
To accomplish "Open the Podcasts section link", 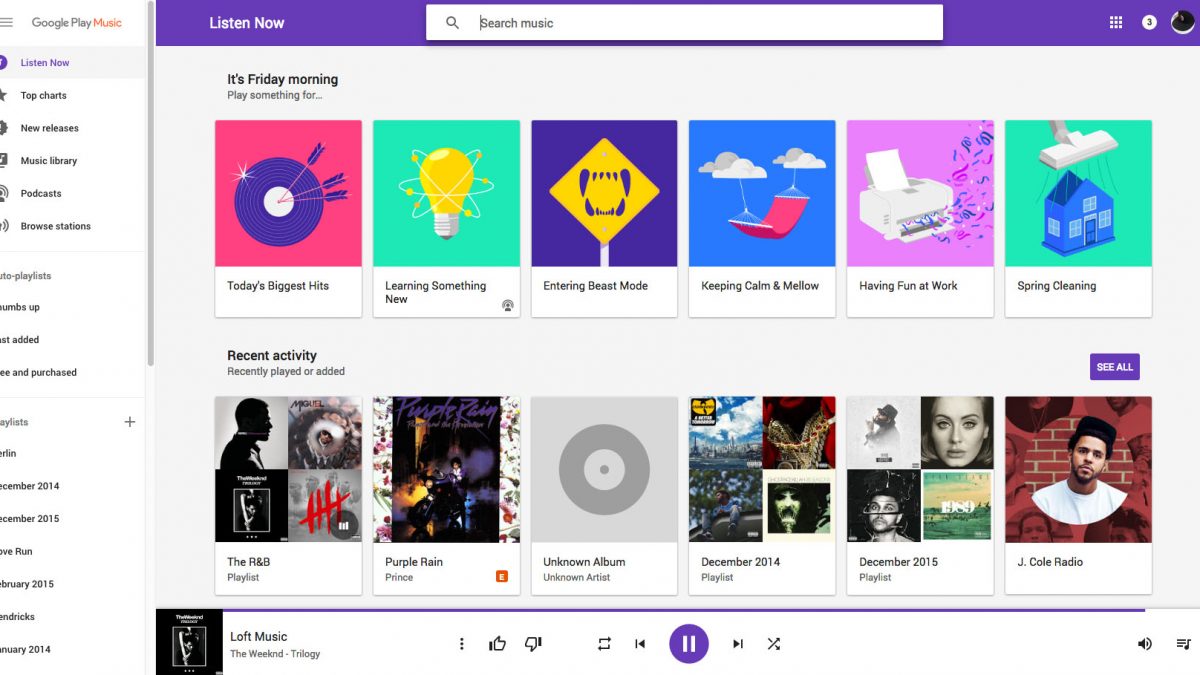I will (x=40, y=194).
